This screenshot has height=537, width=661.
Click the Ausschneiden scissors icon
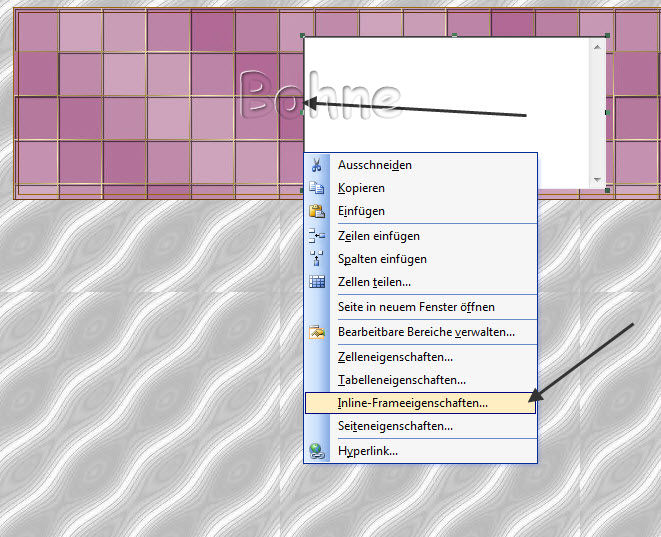point(317,165)
